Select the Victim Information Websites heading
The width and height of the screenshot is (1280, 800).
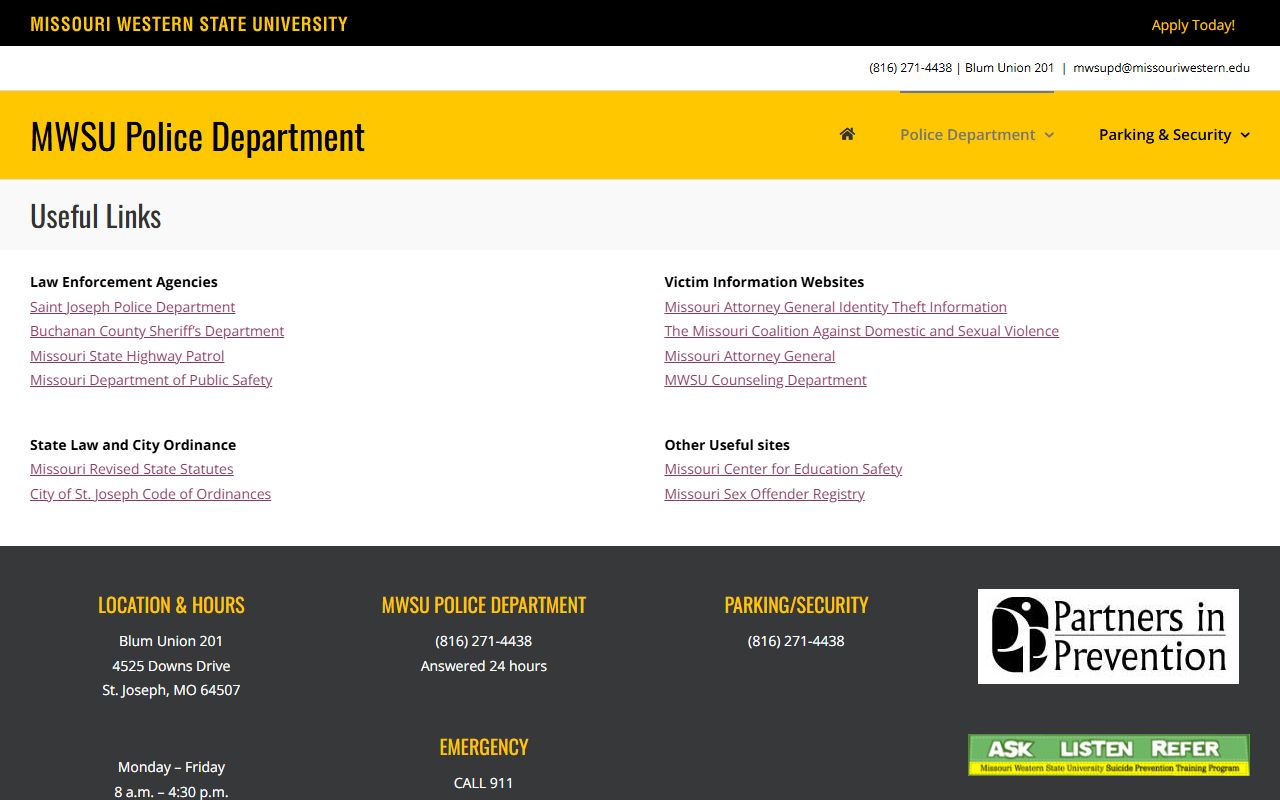(x=764, y=282)
